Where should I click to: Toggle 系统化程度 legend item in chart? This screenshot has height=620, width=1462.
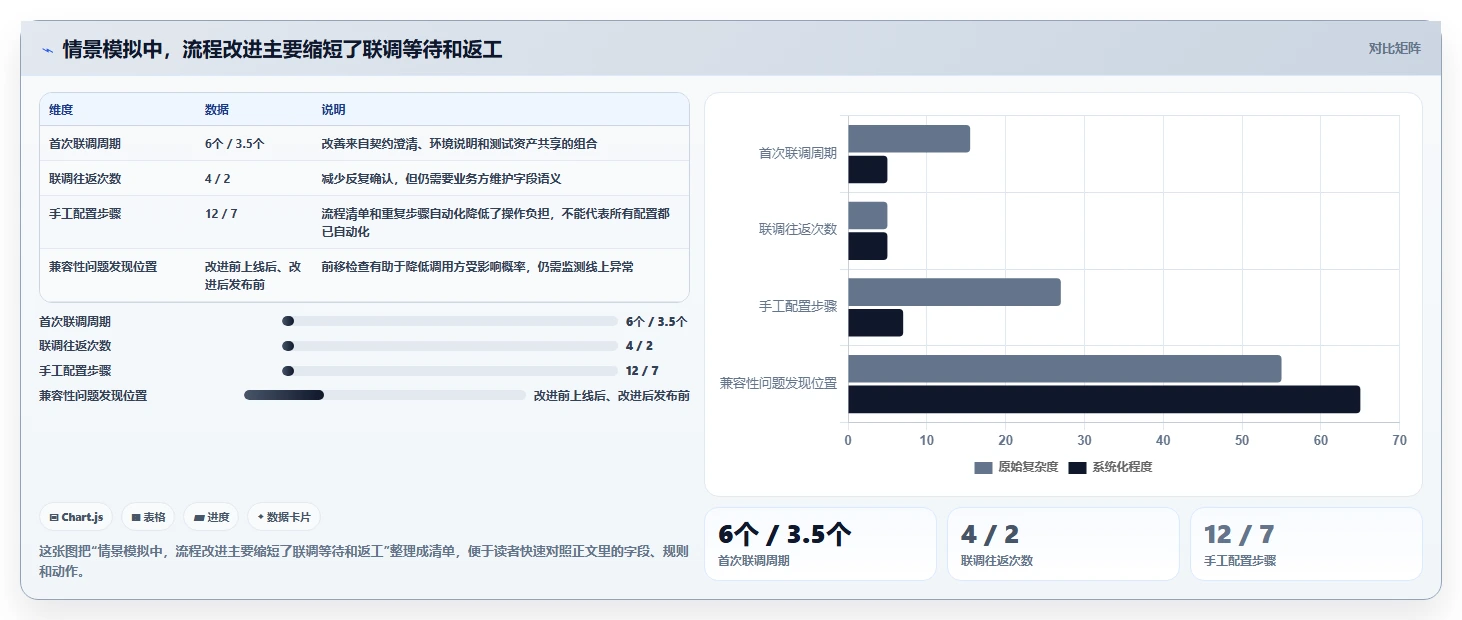tap(1110, 467)
